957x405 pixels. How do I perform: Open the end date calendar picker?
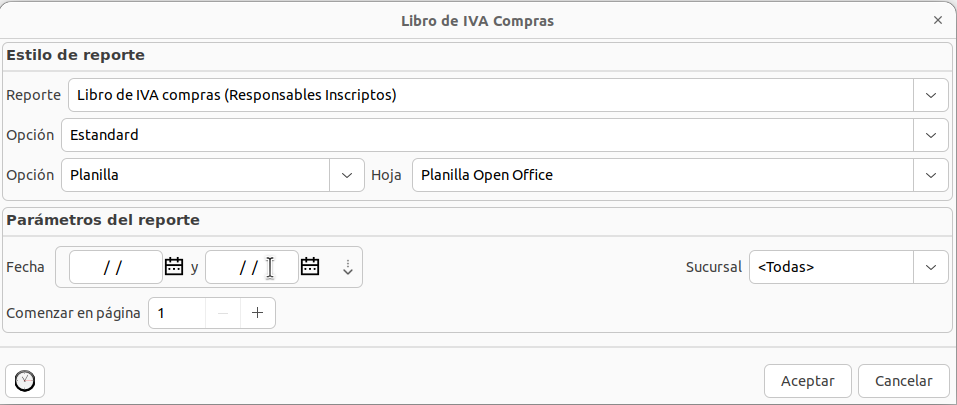(x=310, y=267)
